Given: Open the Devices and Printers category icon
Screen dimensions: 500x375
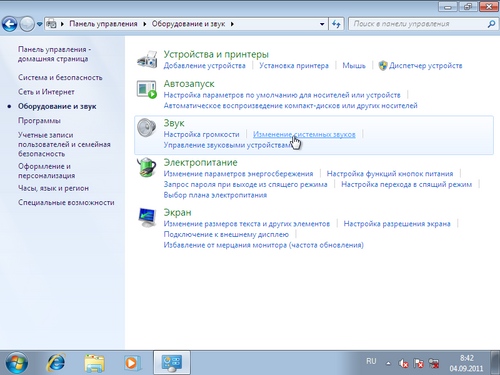Looking at the screenshot, I should tap(147, 60).
